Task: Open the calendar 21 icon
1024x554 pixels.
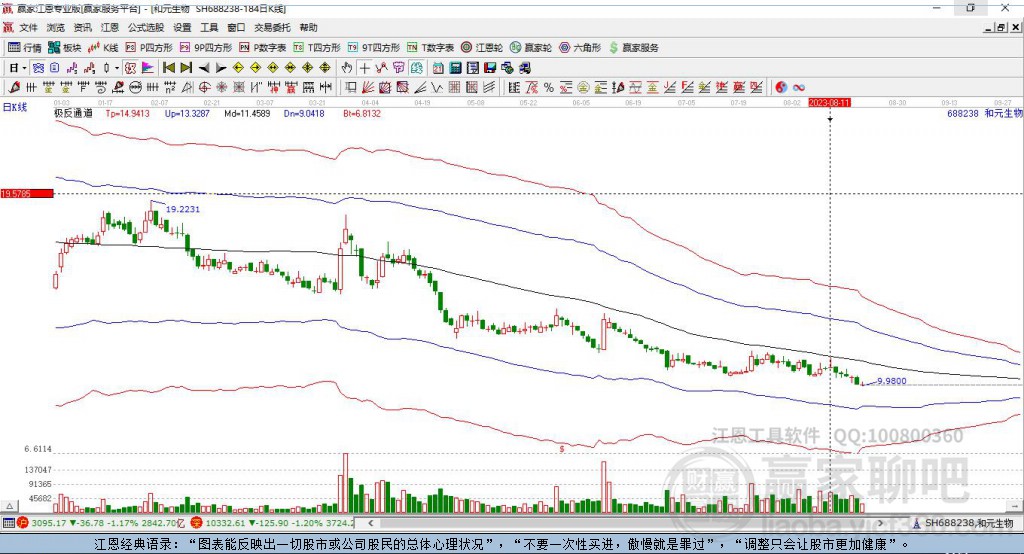Action: tap(438, 68)
